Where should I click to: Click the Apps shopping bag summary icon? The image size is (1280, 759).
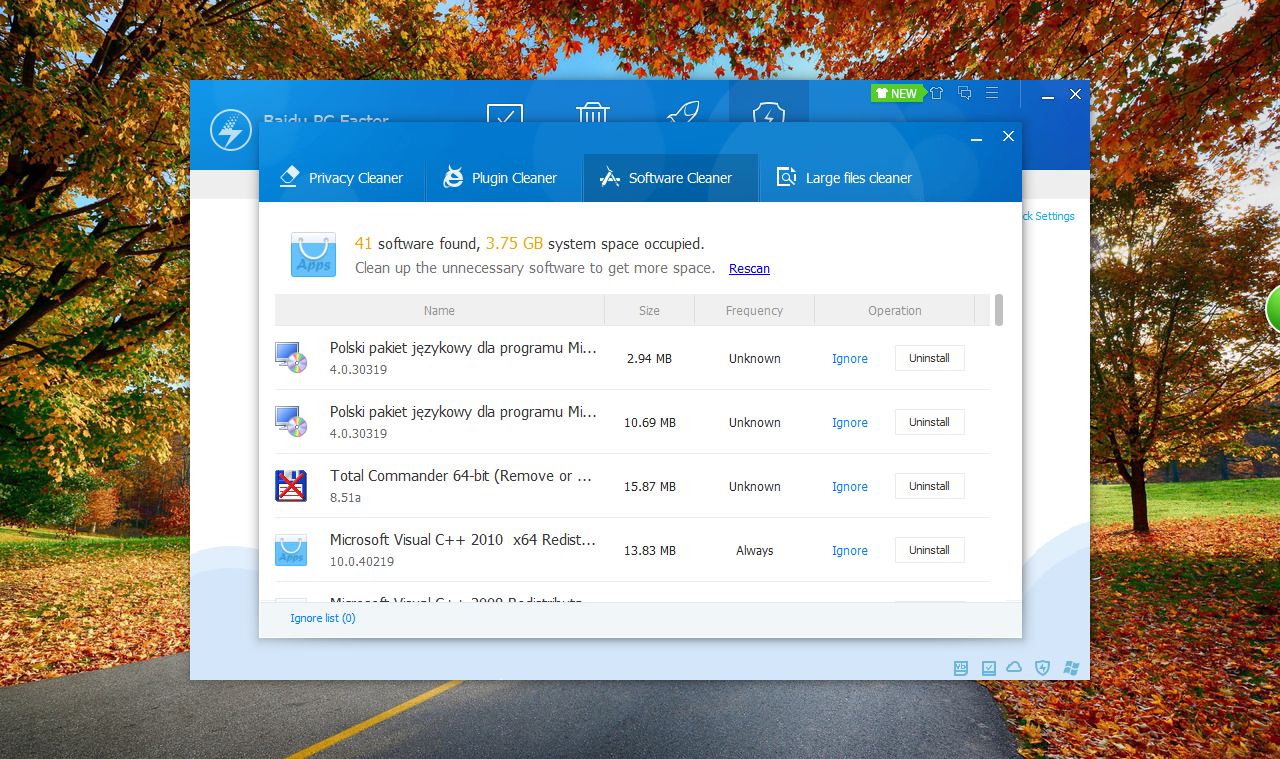[313, 254]
